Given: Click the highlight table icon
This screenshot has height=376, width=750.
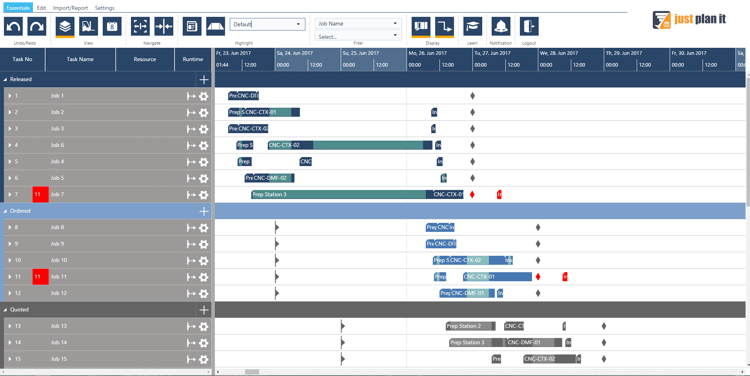Looking at the screenshot, I should tap(192, 26).
